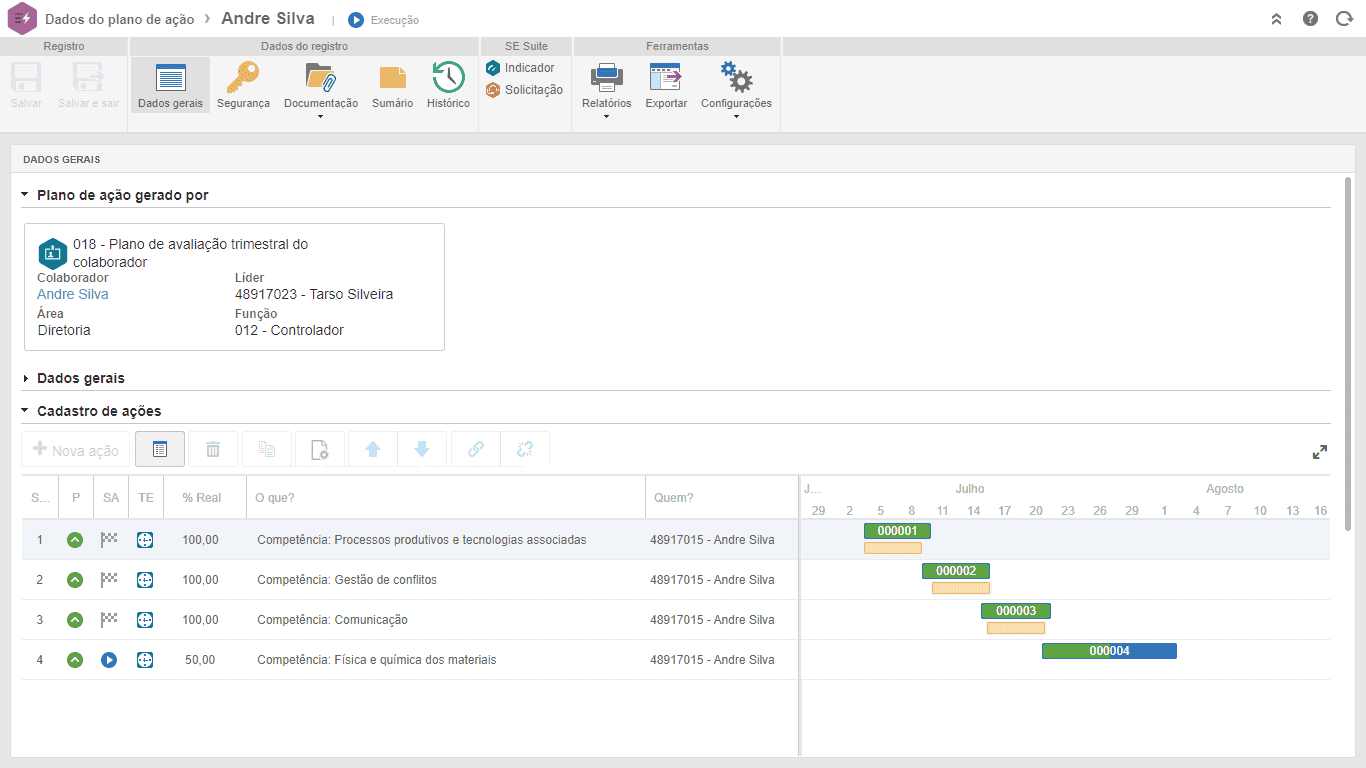The image size is (1366, 768).
Task: Click the move action down arrow
Action: tap(422, 450)
